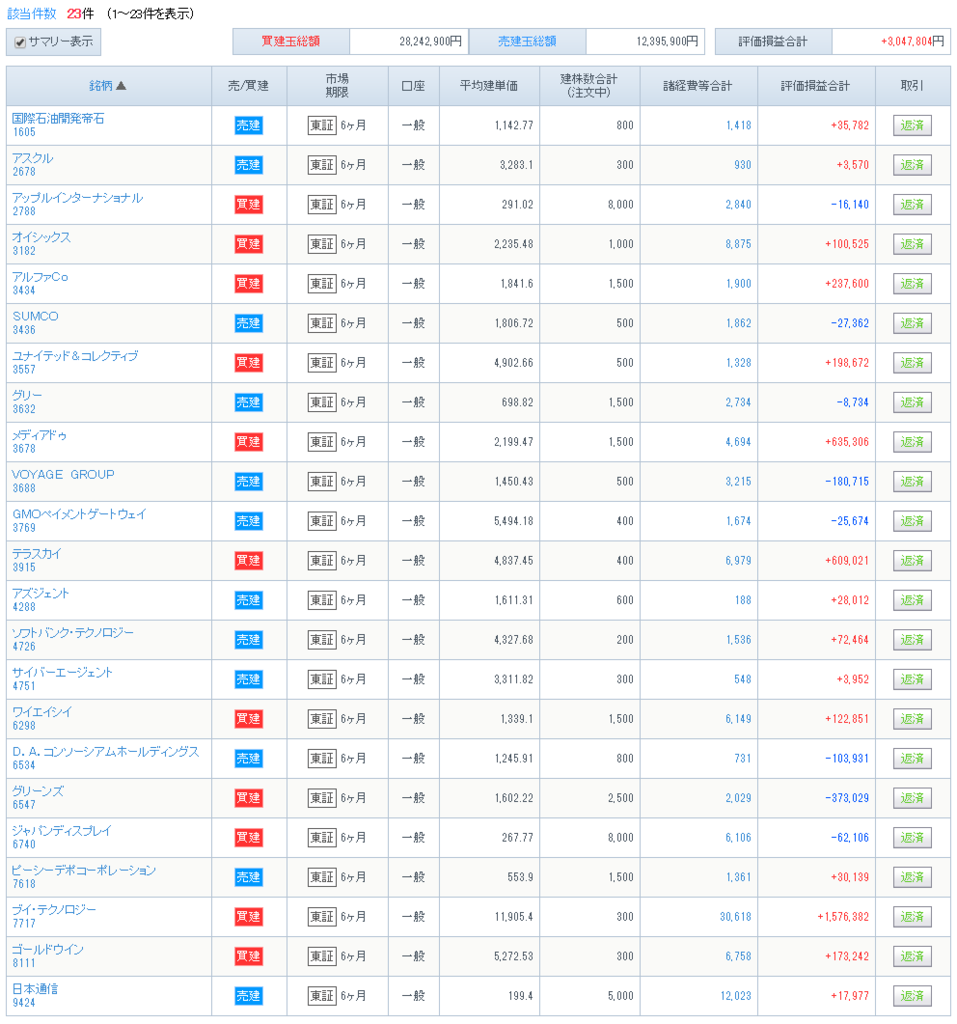Open メディアドゥ stock link
Viewport: 957px width, 1024px height.
(39, 435)
